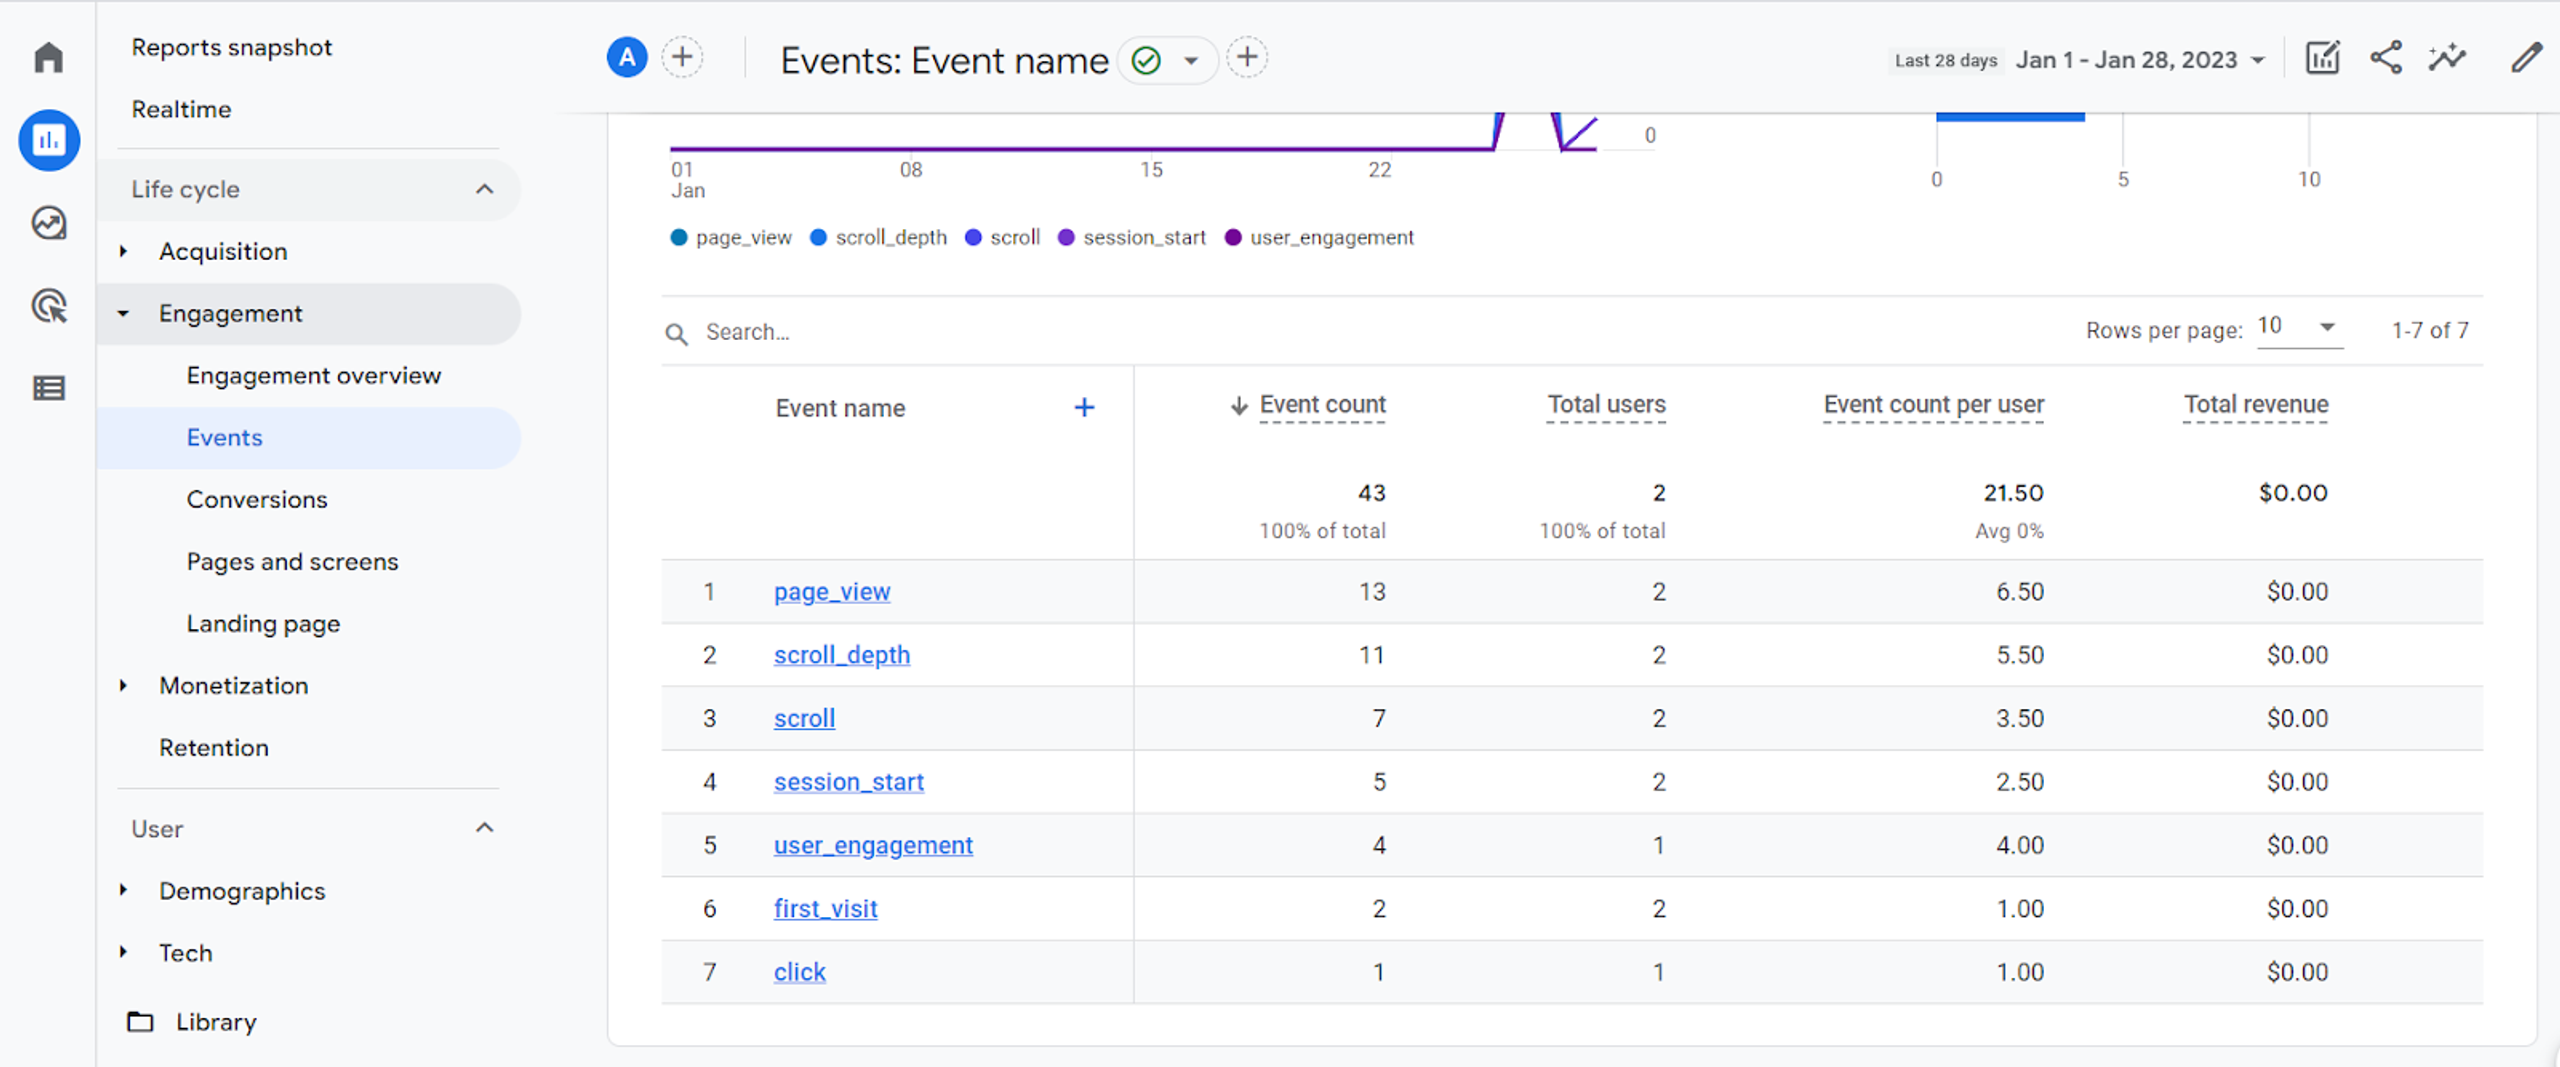Toggle the page_view legend dot

coord(679,237)
